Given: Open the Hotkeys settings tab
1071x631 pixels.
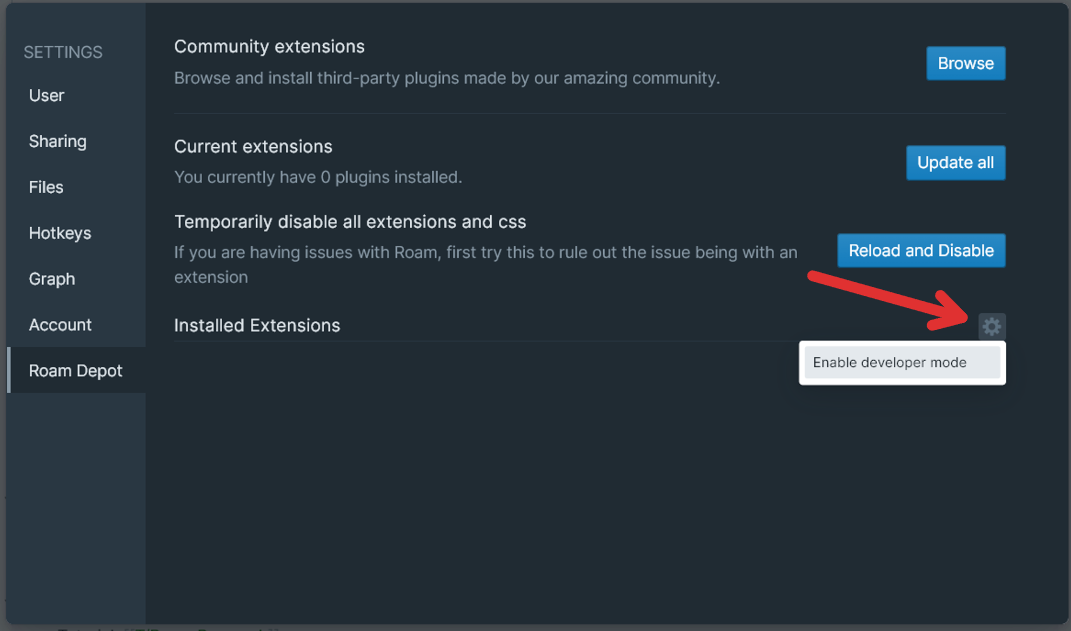Looking at the screenshot, I should [60, 234].
